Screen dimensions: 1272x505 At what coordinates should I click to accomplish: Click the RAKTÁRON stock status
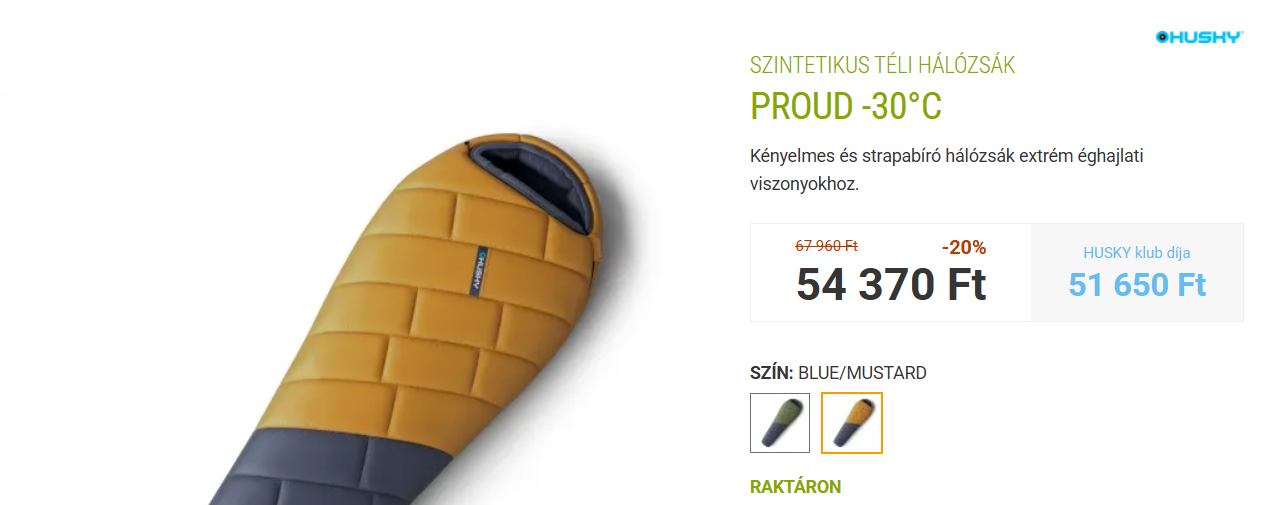pos(796,487)
